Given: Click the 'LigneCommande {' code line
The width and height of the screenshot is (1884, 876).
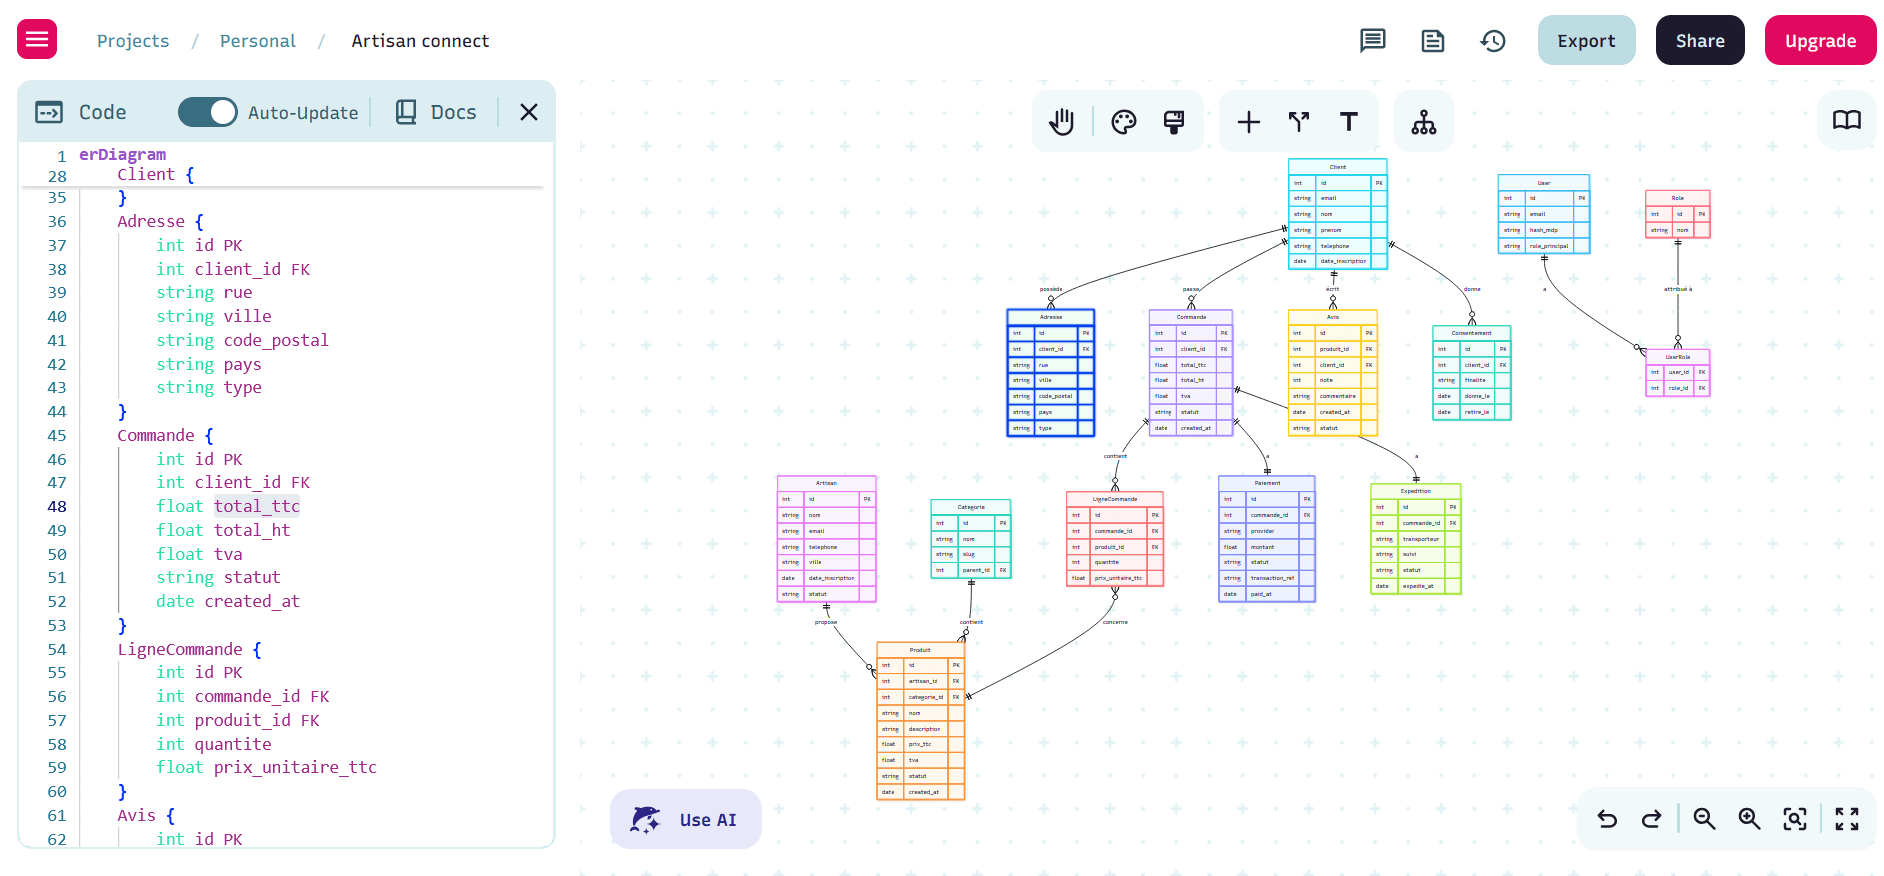Looking at the screenshot, I should [x=189, y=649].
